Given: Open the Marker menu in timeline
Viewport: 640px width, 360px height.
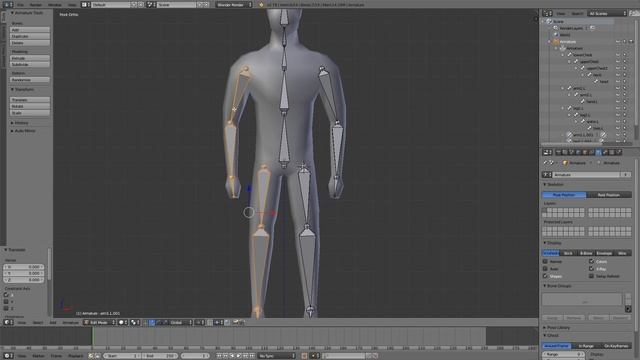Looking at the screenshot, I should (38, 356).
